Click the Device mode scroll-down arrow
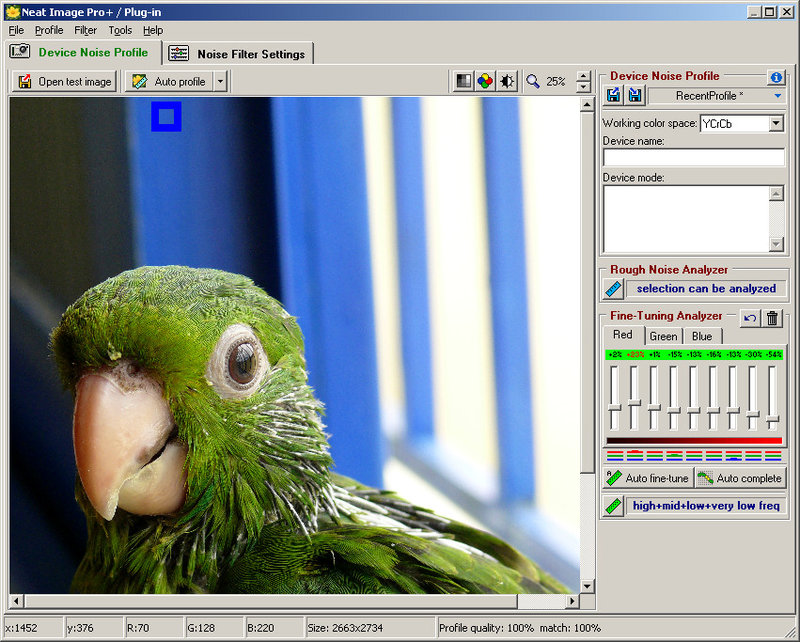 (776, 244)
